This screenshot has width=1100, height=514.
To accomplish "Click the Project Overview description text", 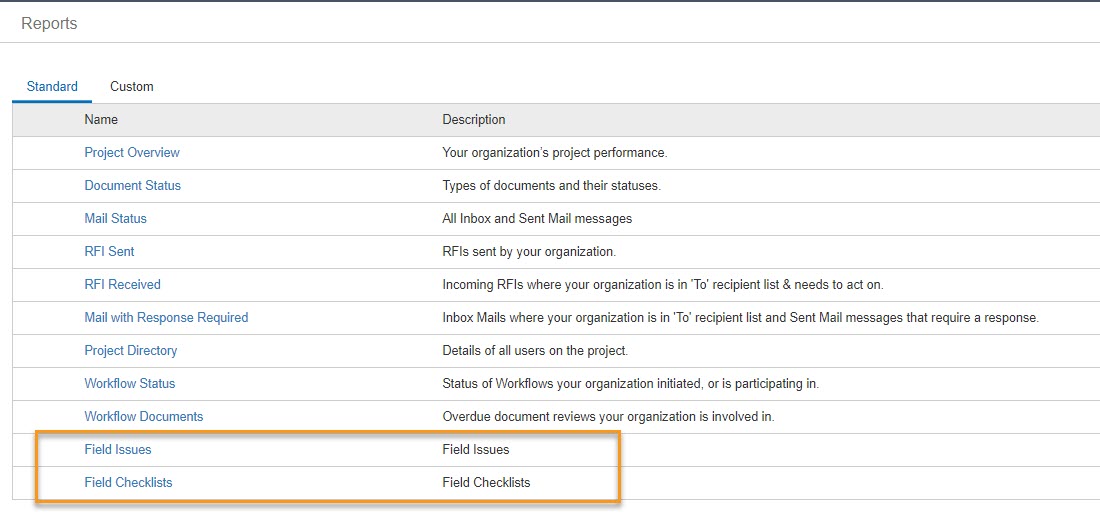I will 554,152.
